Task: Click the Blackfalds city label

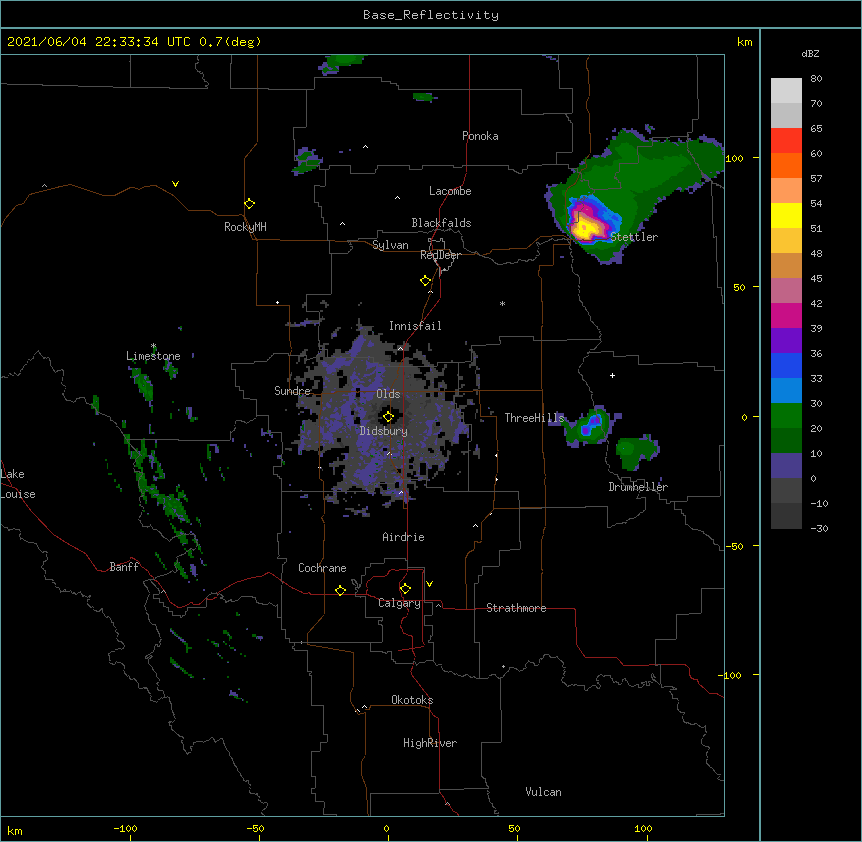Action: (441, 223)
